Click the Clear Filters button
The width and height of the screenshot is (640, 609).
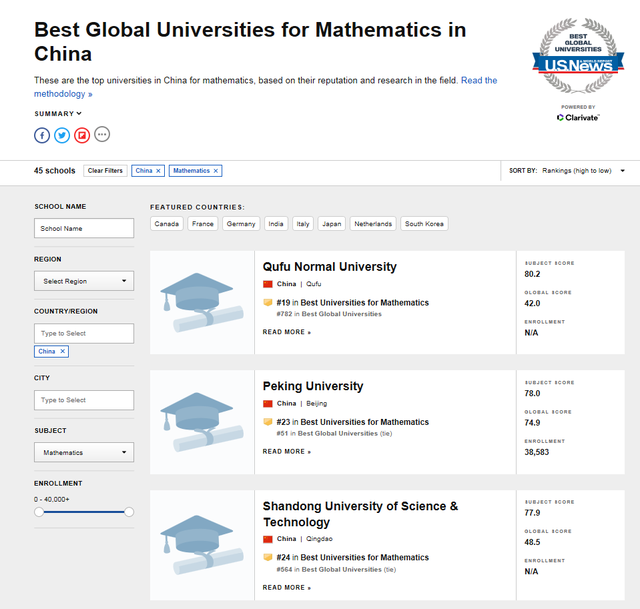coord(105,171)
